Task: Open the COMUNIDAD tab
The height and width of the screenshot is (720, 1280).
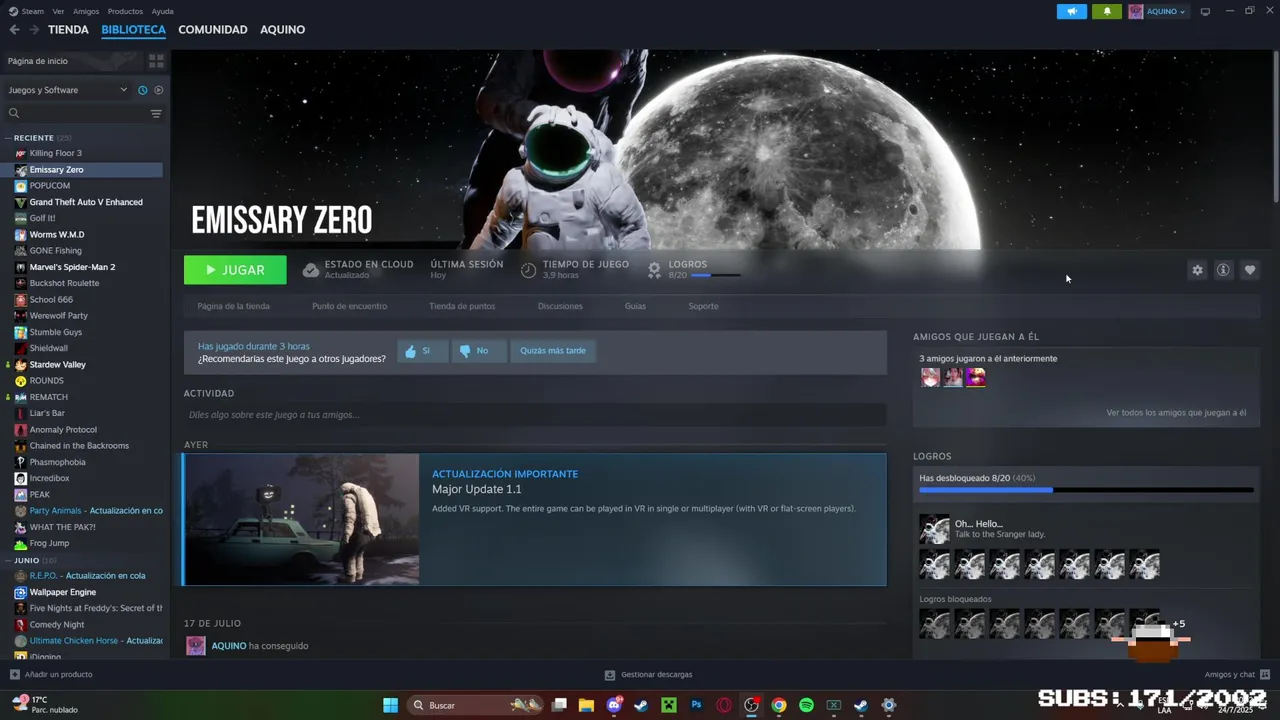Action: (213, 30)
